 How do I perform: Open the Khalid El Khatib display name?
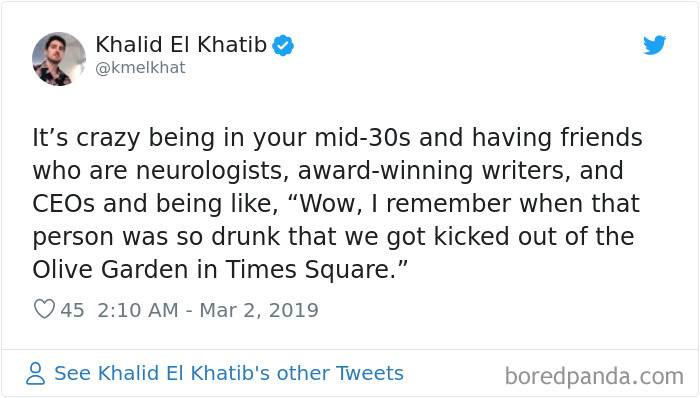[x=181, y=45]
